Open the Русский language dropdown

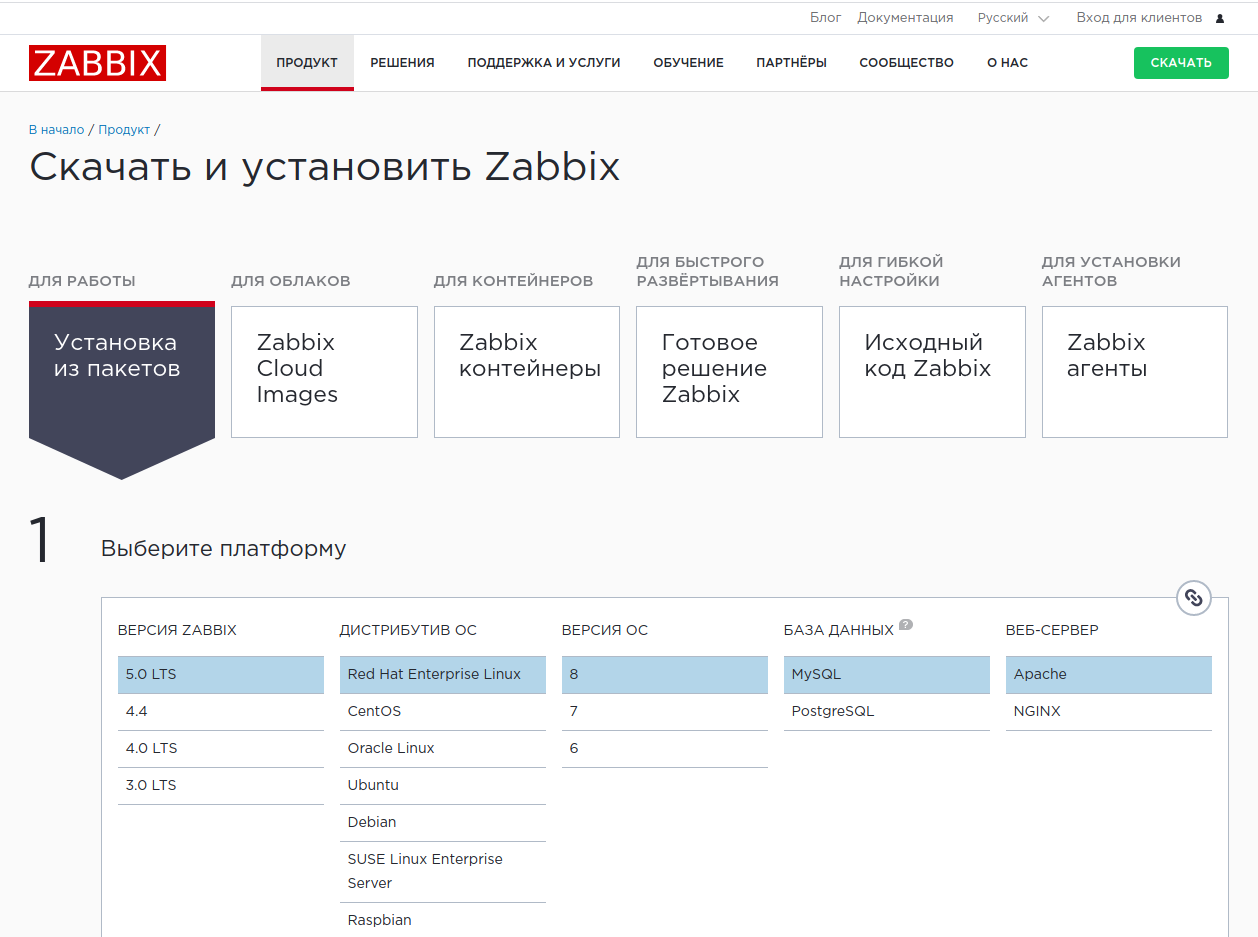[x=1013, y=18]
